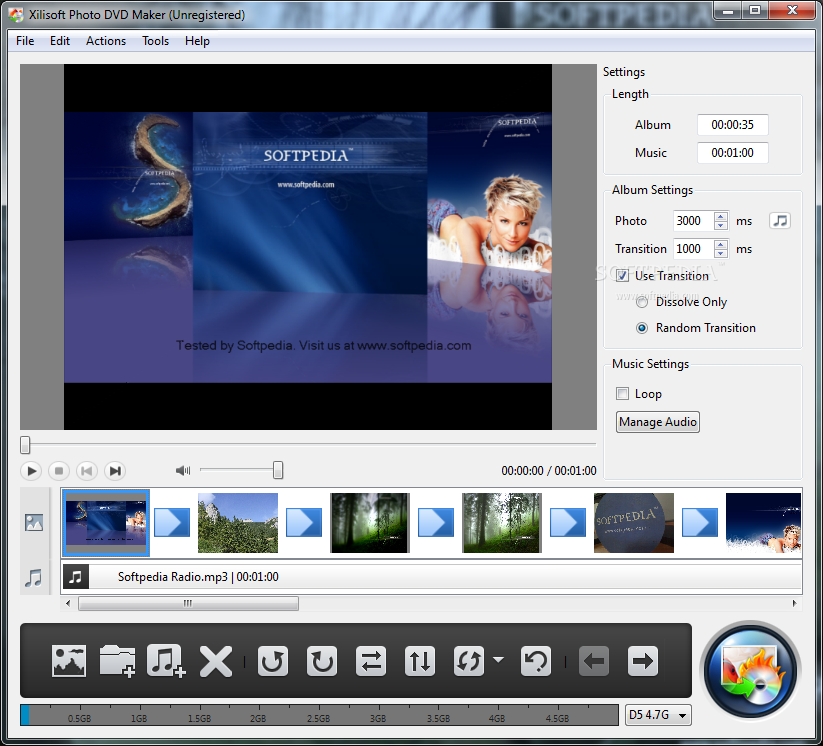Select the dark forest thumbnail
The width and height of the screenshot is (823, 746).
tap(370, 523)
